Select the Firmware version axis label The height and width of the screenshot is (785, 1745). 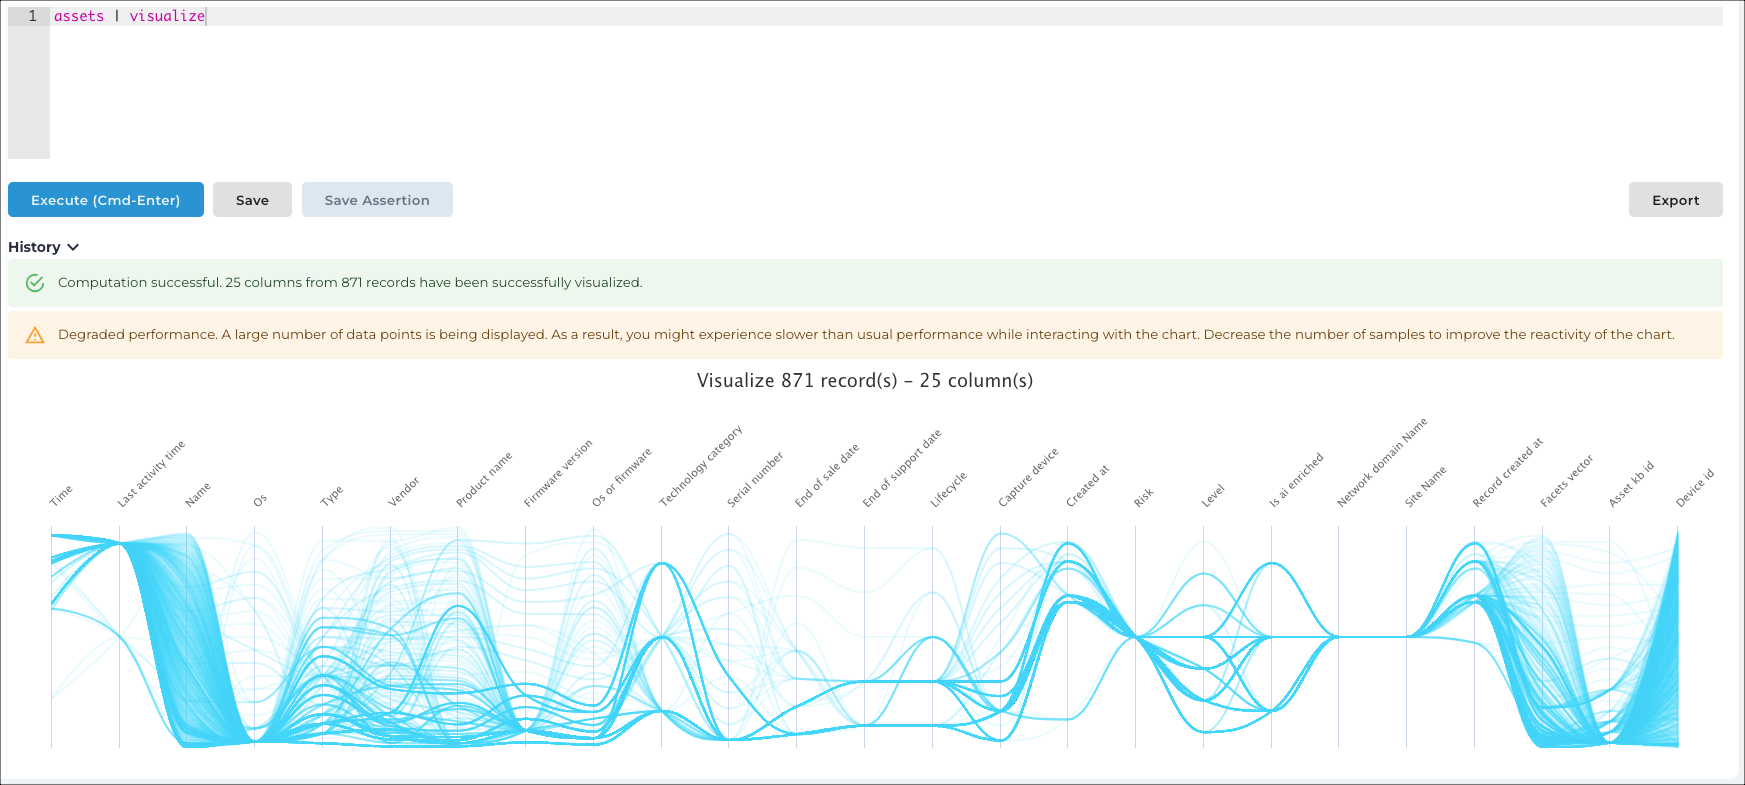pos(558,473)
